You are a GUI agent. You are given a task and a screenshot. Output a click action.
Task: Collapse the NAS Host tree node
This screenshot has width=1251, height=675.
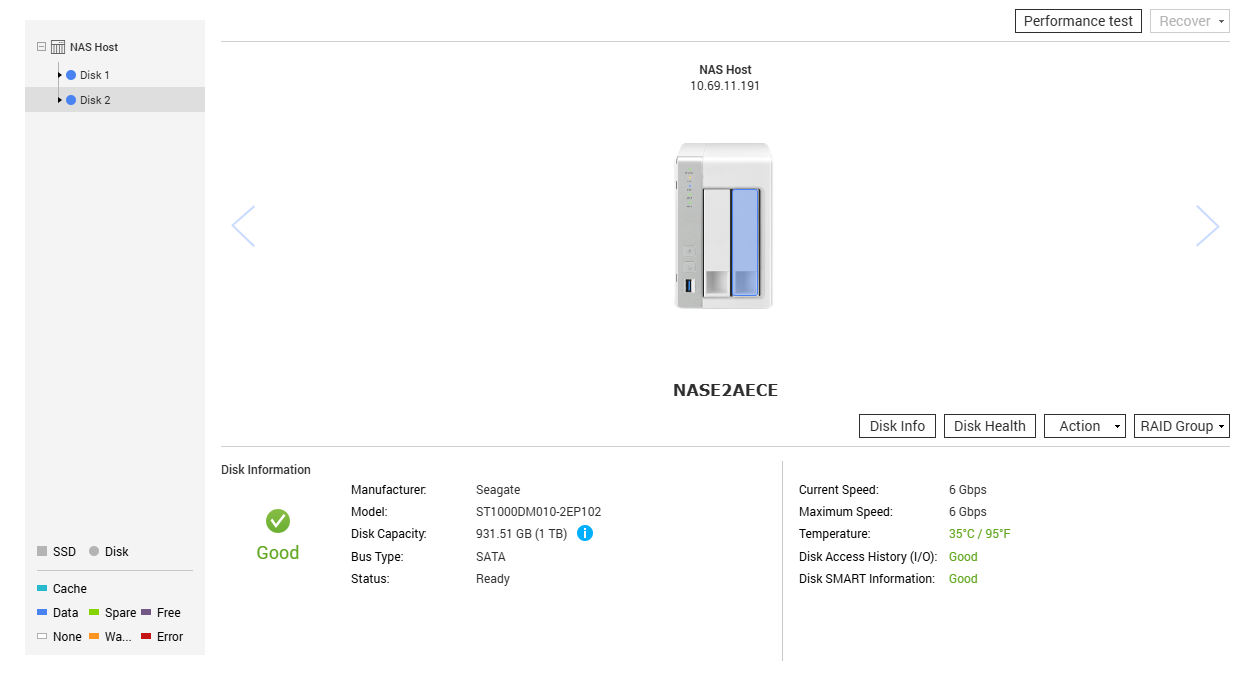(41, 47)
